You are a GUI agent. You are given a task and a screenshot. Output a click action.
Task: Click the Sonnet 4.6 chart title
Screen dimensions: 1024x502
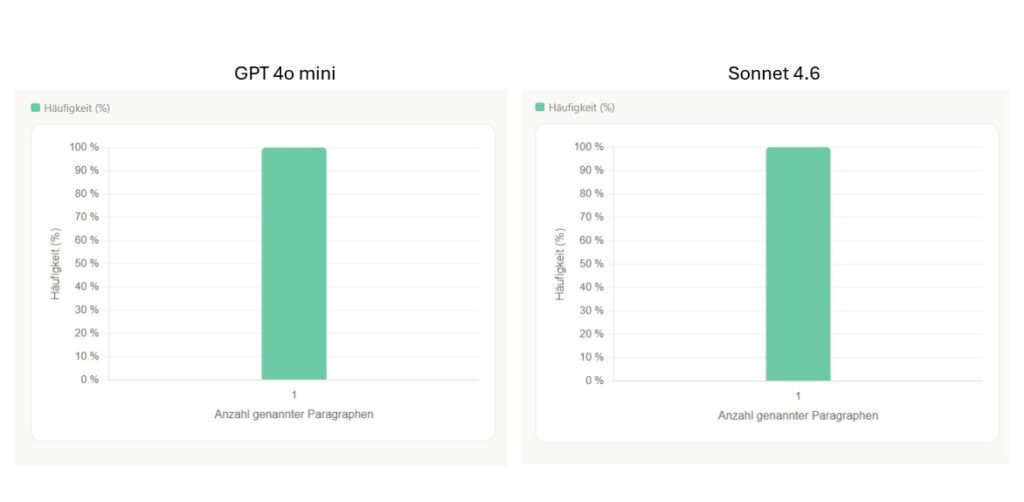tap(774, 73)
